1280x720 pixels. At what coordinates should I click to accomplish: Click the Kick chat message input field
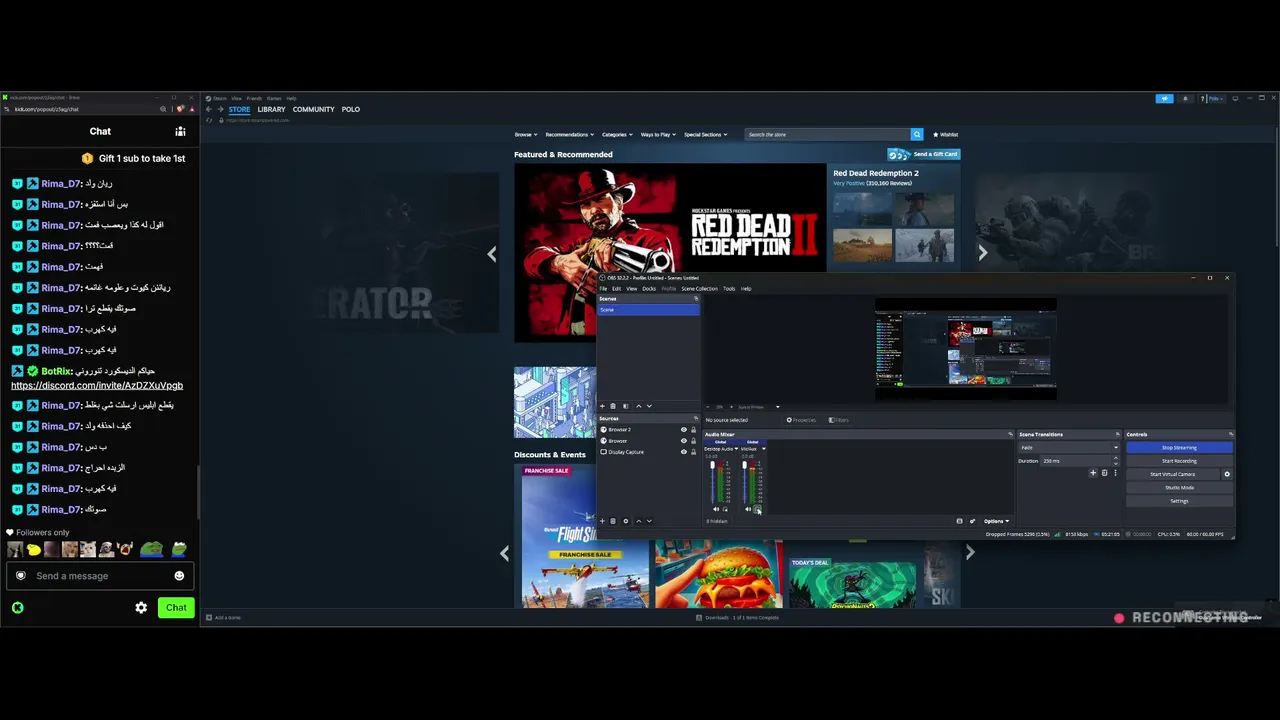pos(100,576)
